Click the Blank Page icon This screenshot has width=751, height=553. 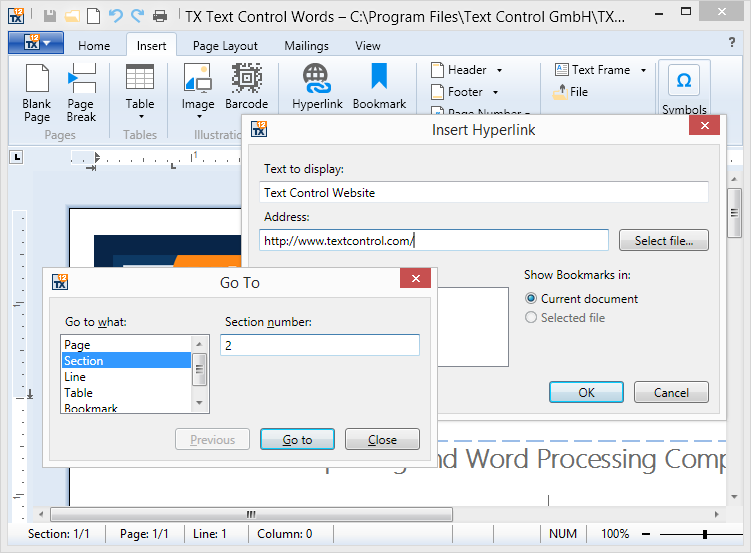pos(37,80)
